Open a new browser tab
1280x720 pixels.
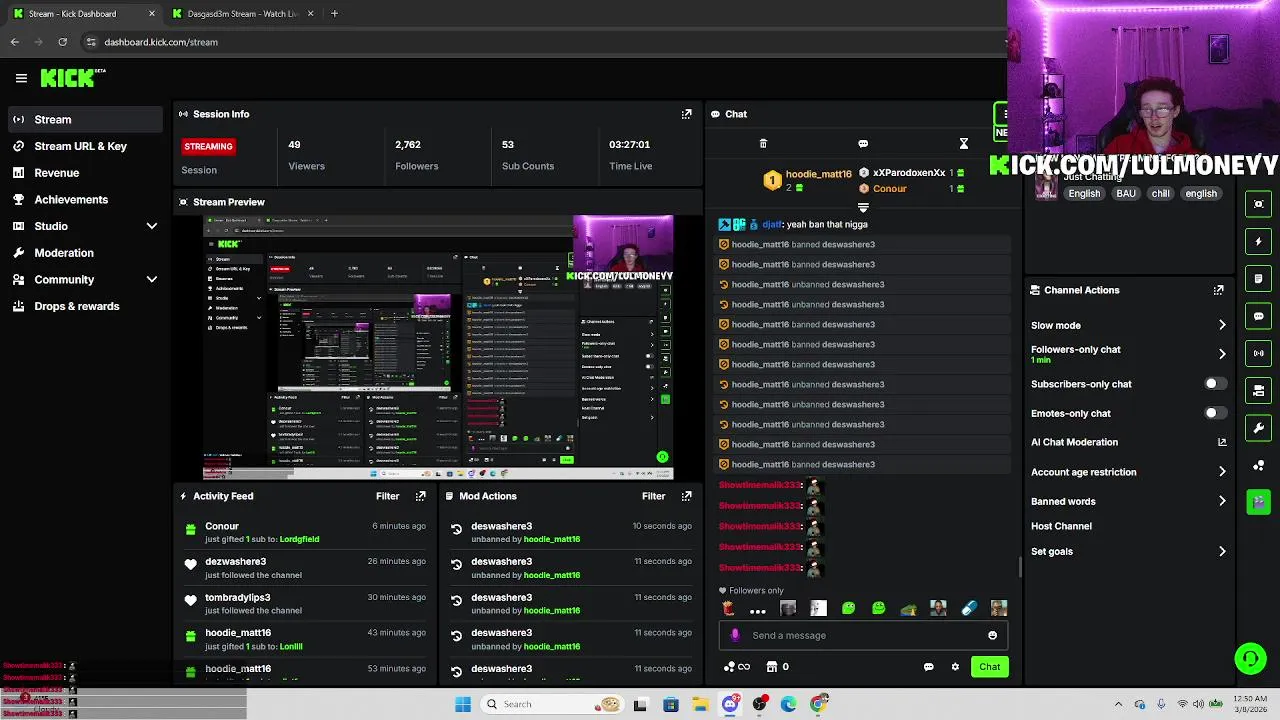(x=334, y=14)
